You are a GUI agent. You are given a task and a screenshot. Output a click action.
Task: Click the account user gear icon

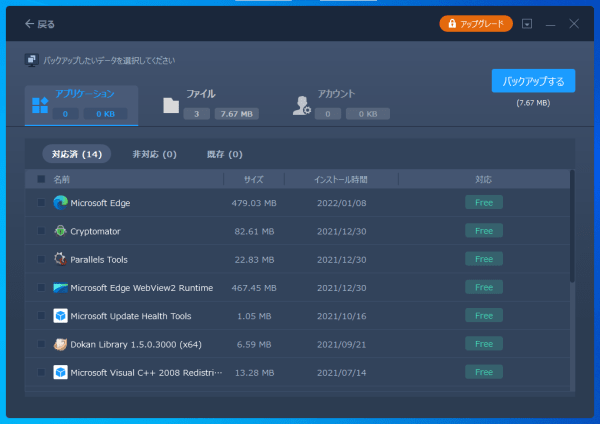point(302,106)
